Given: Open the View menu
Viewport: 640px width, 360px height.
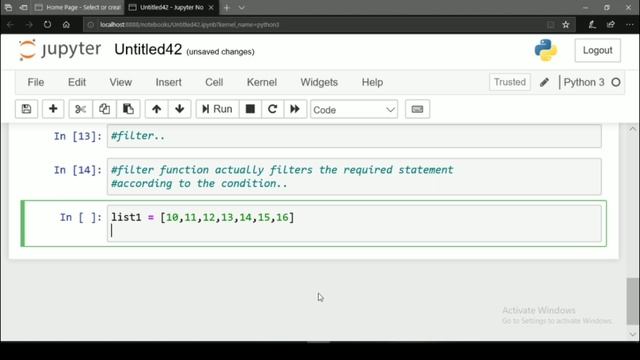Looking at the screenshot, I should [120, 82].
